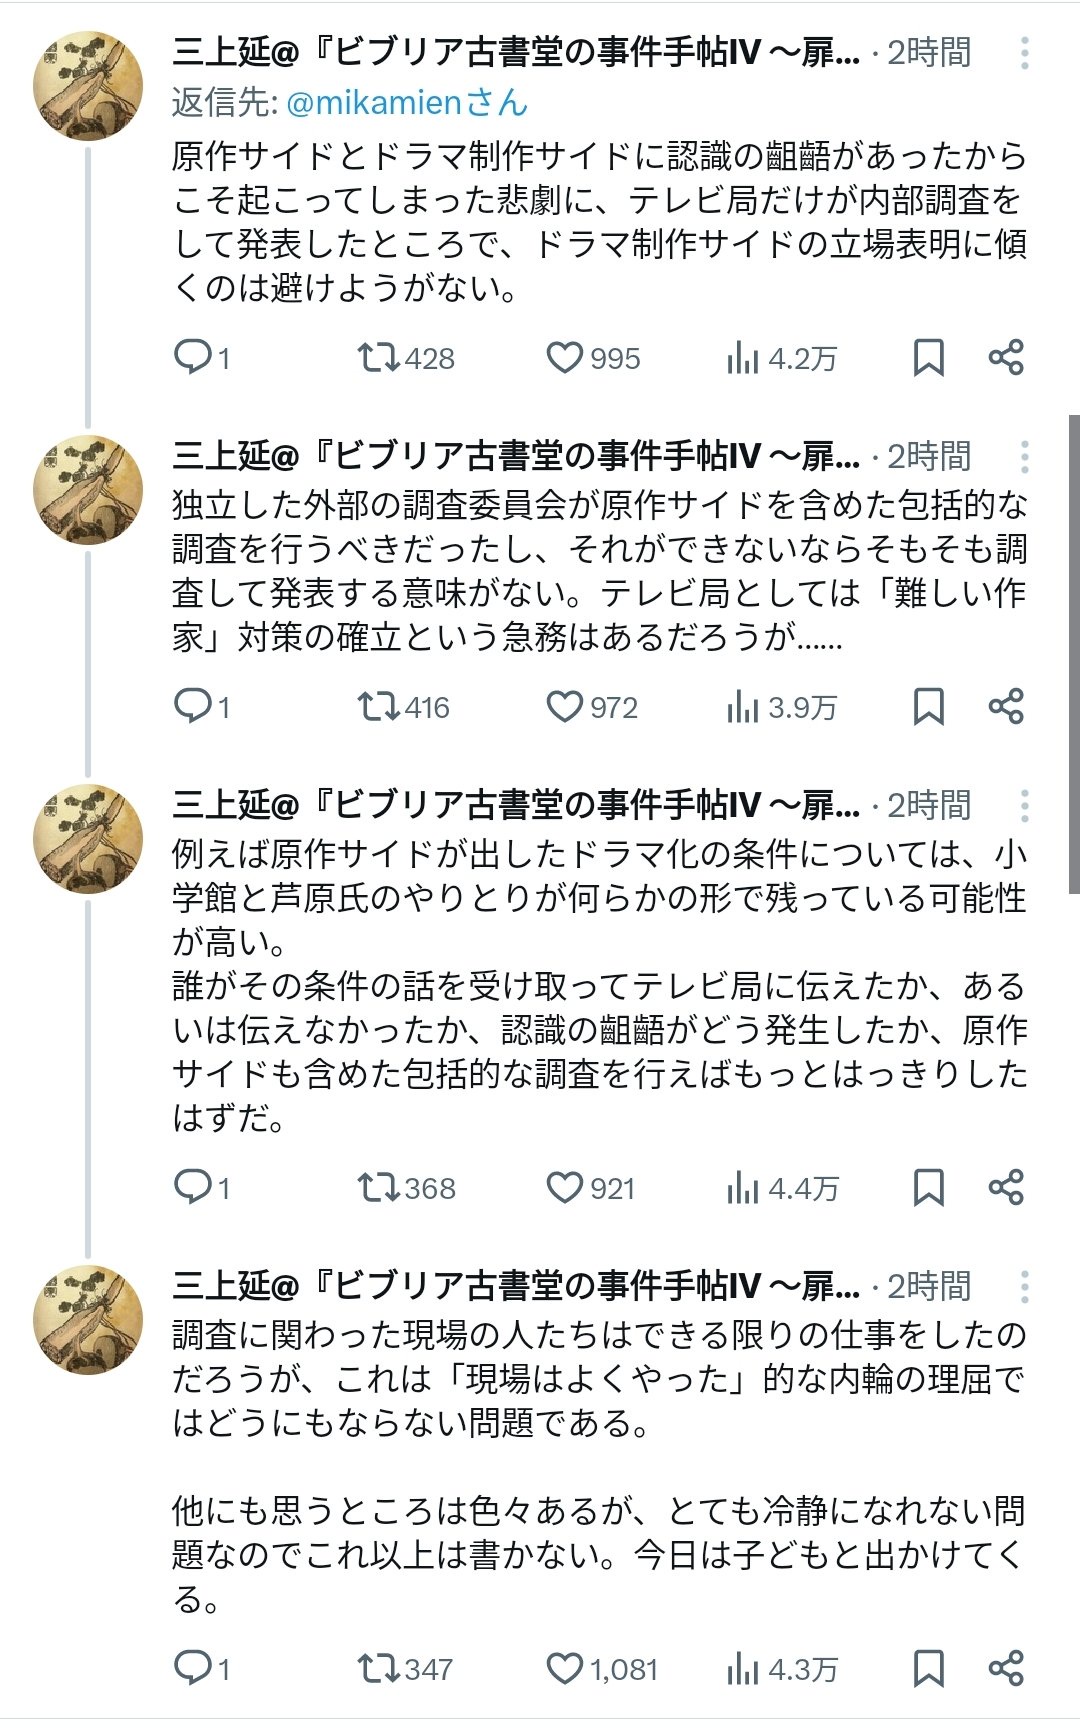This screenshot has width=1080, height=1735.
Task: Retweet the post with 428 retweets
Action: point(379,357)
